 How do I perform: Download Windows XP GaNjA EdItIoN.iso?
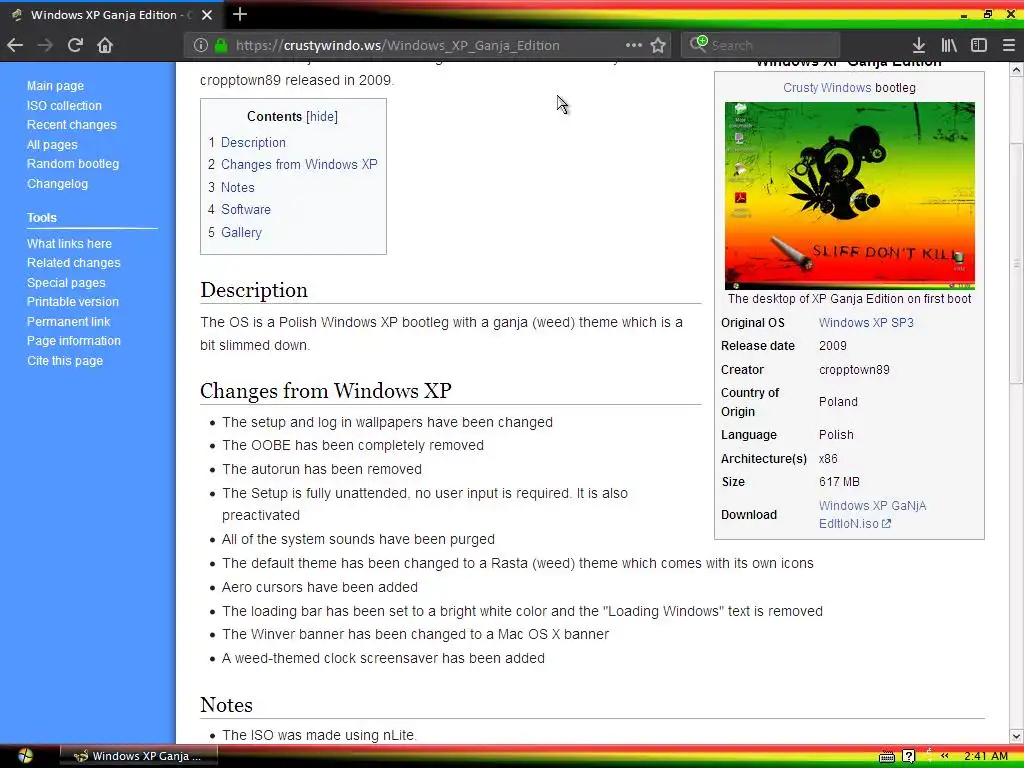pos(872,515)
